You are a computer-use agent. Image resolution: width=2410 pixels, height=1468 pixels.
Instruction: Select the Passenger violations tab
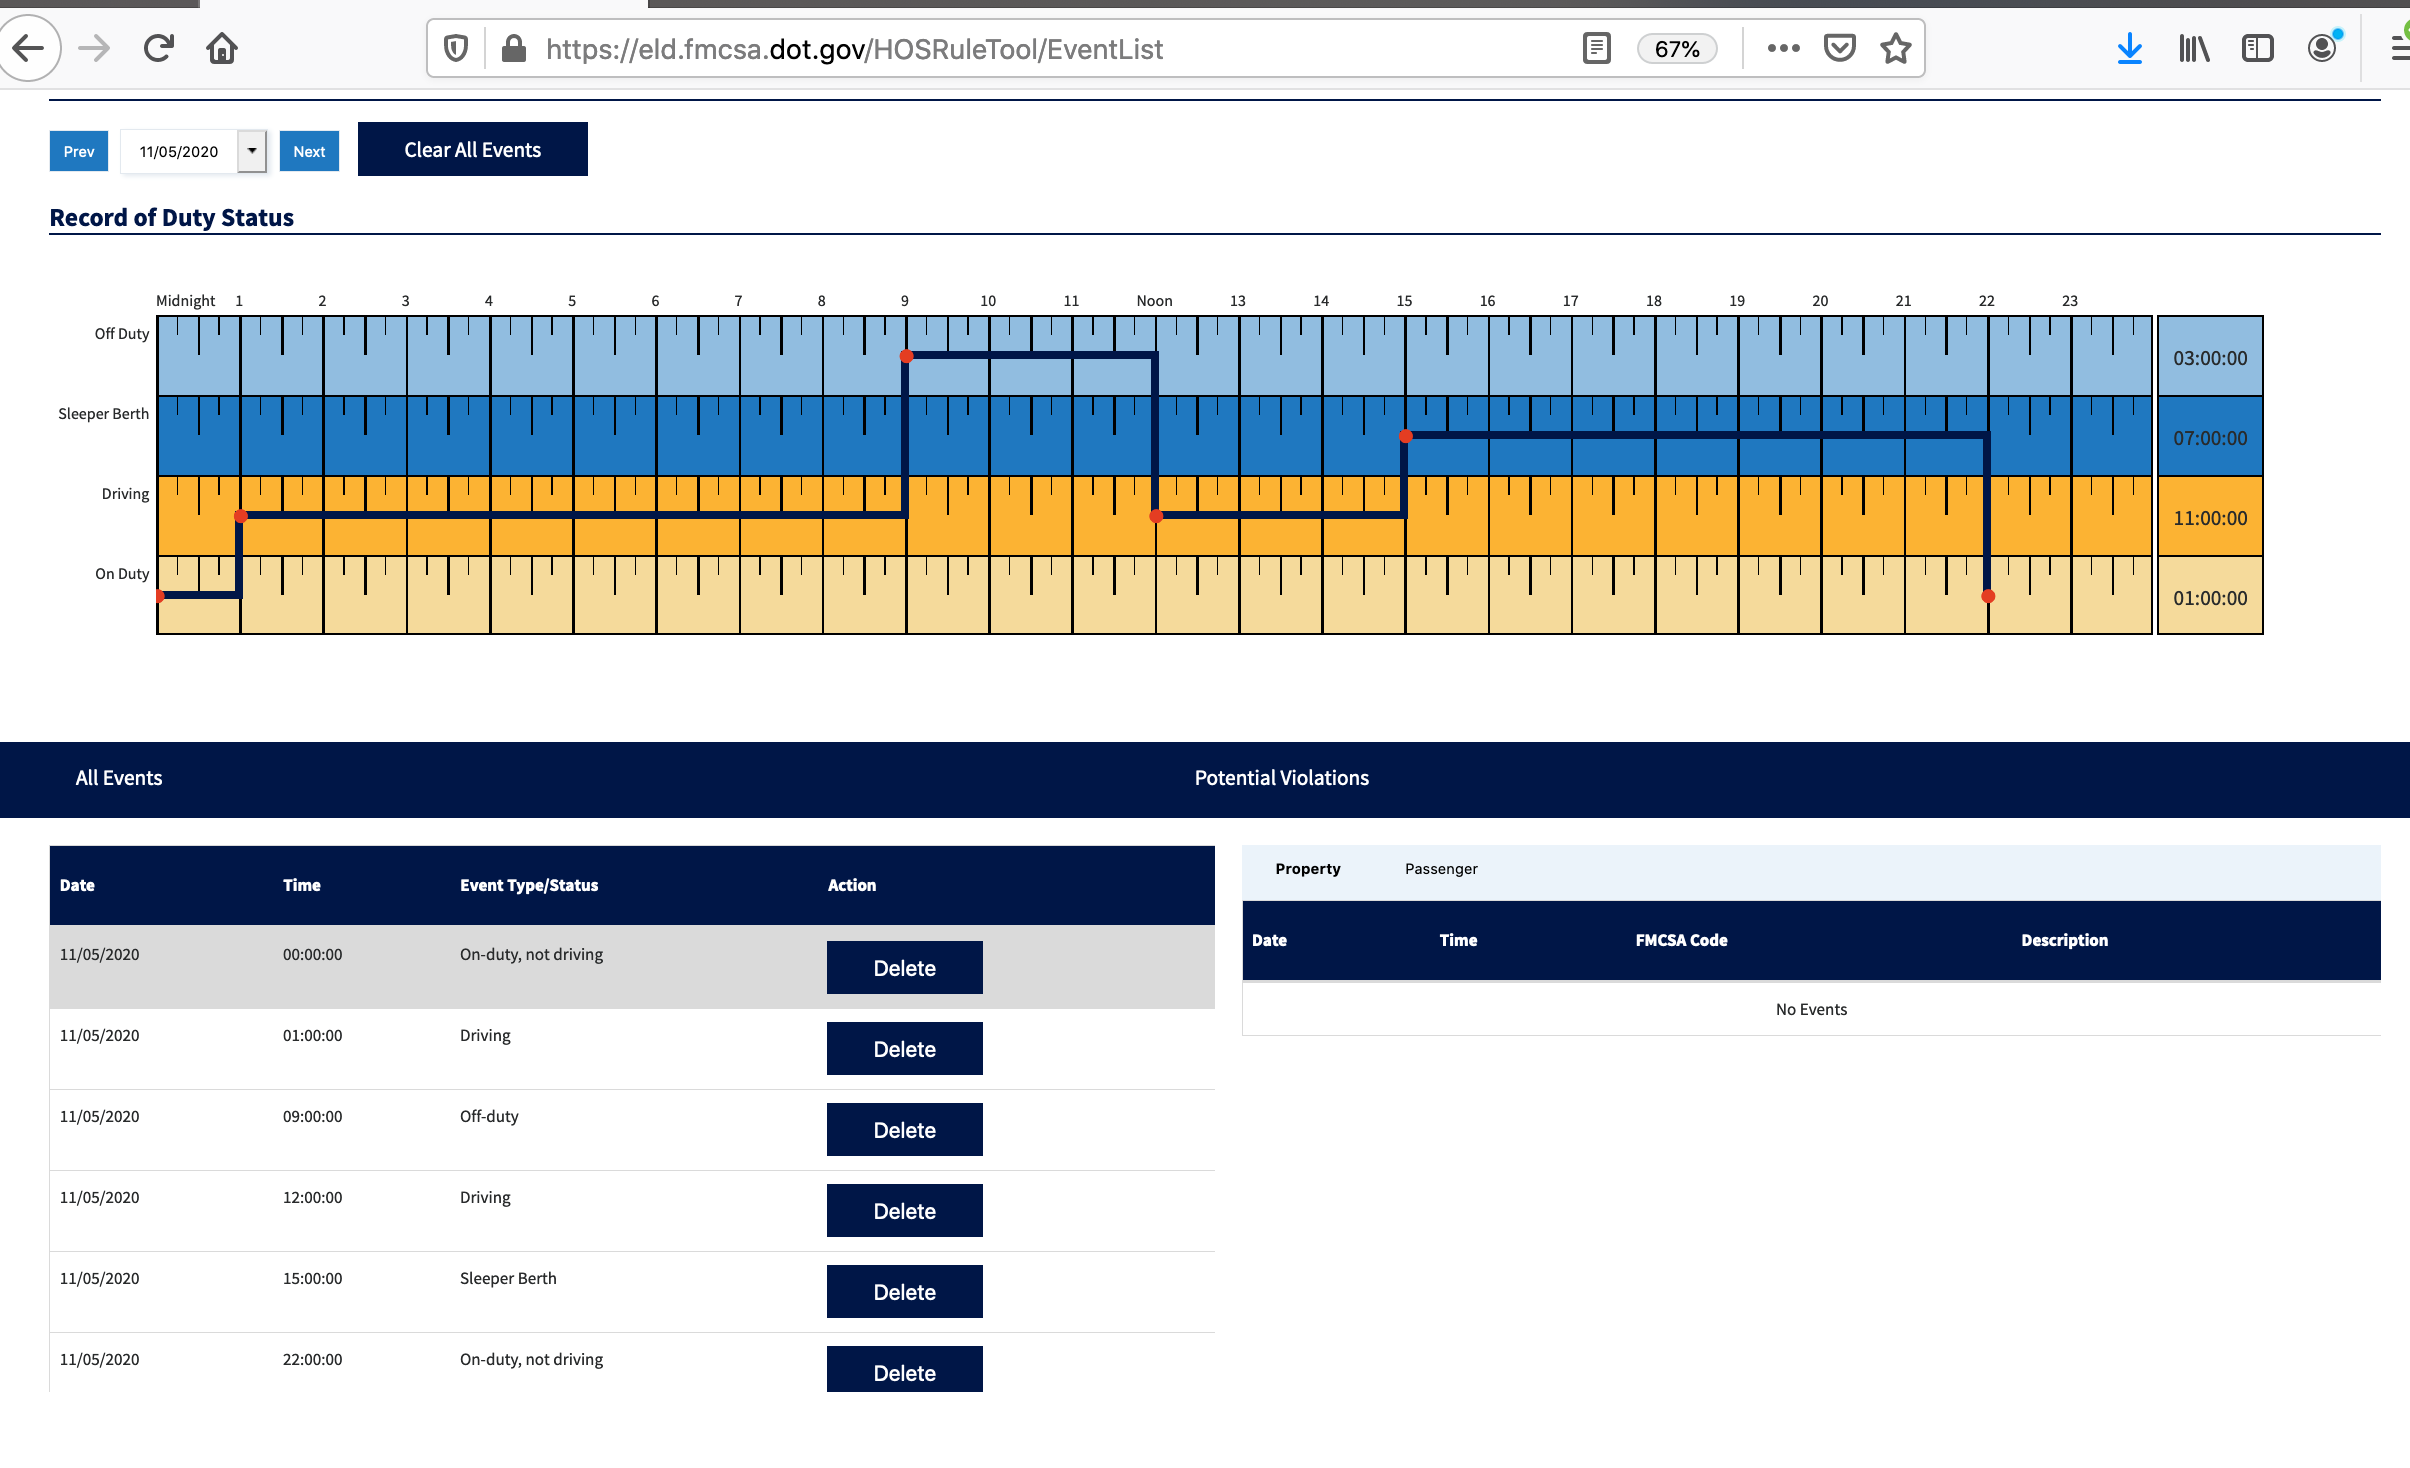click(x=1441, y=868)
